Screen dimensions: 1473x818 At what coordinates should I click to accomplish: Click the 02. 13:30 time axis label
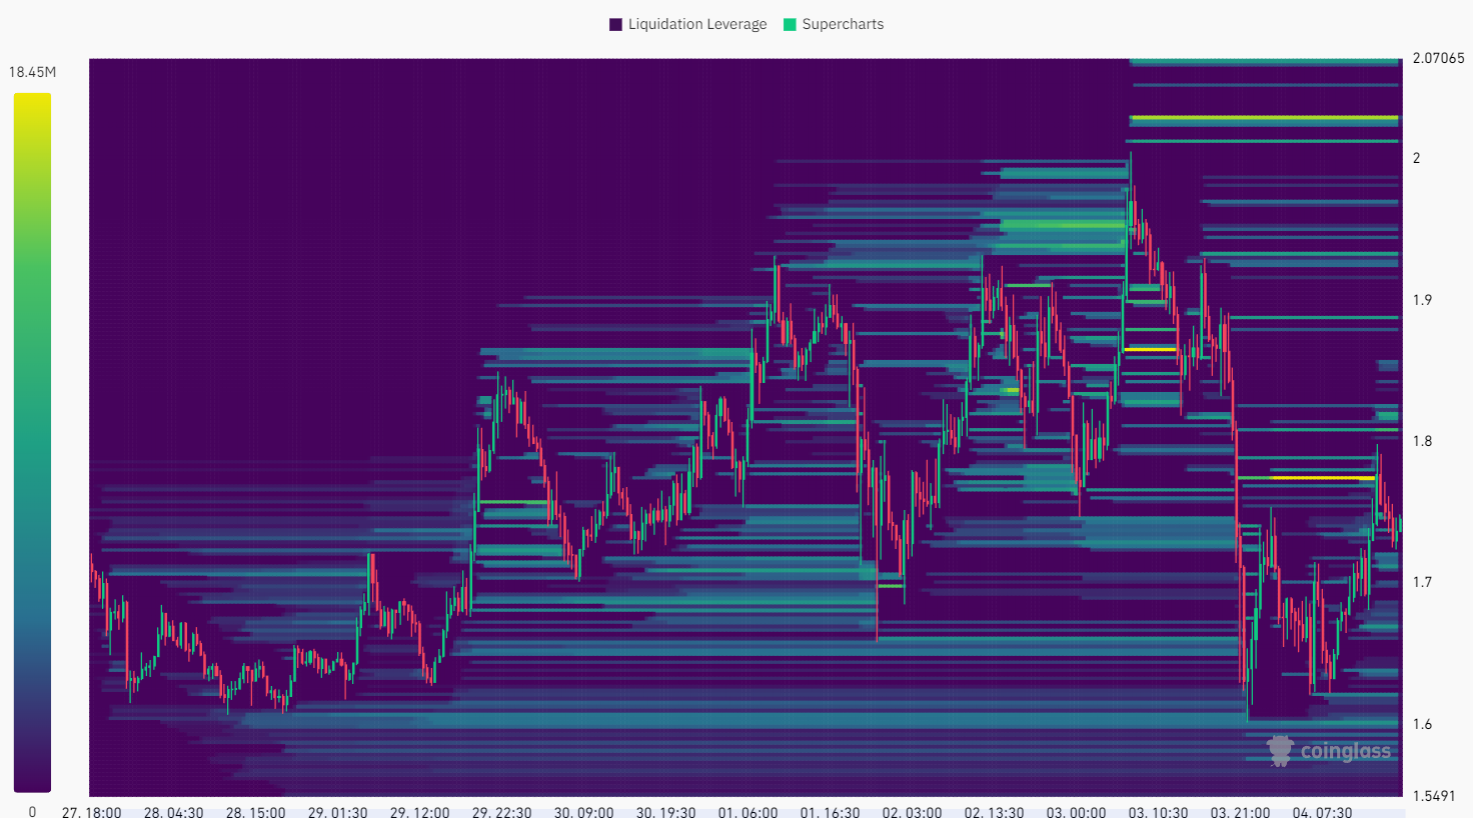point(993,812)
